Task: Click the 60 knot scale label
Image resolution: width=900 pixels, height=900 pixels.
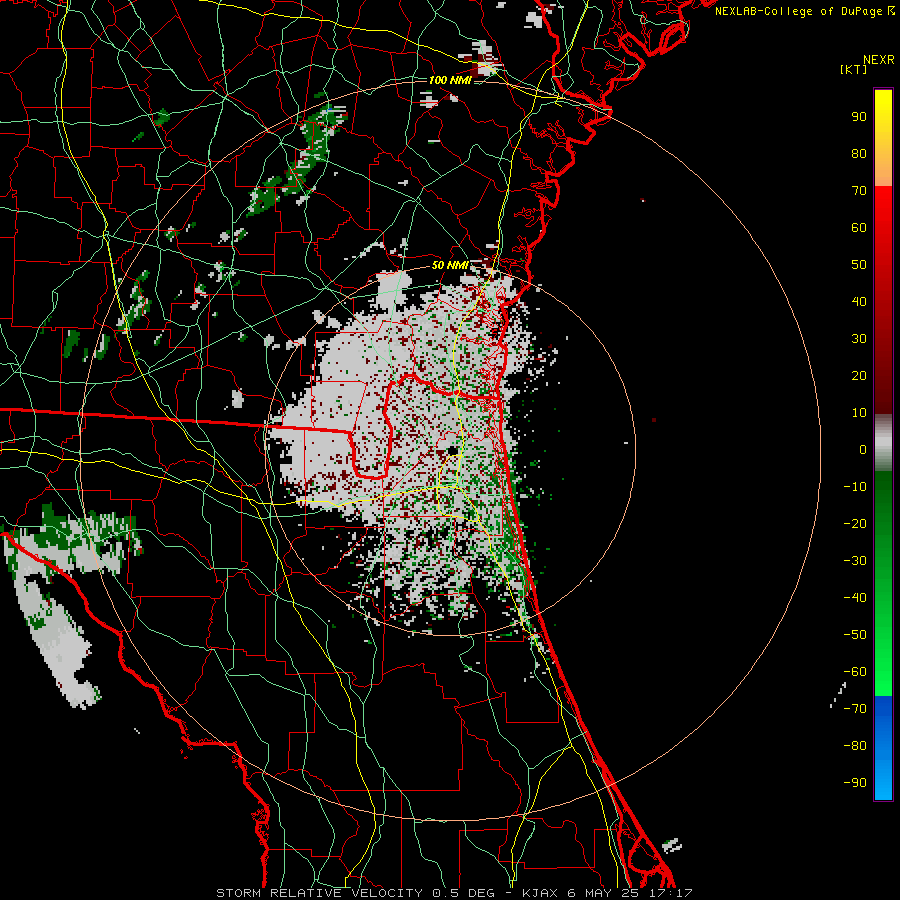Action: pos(859,228)
